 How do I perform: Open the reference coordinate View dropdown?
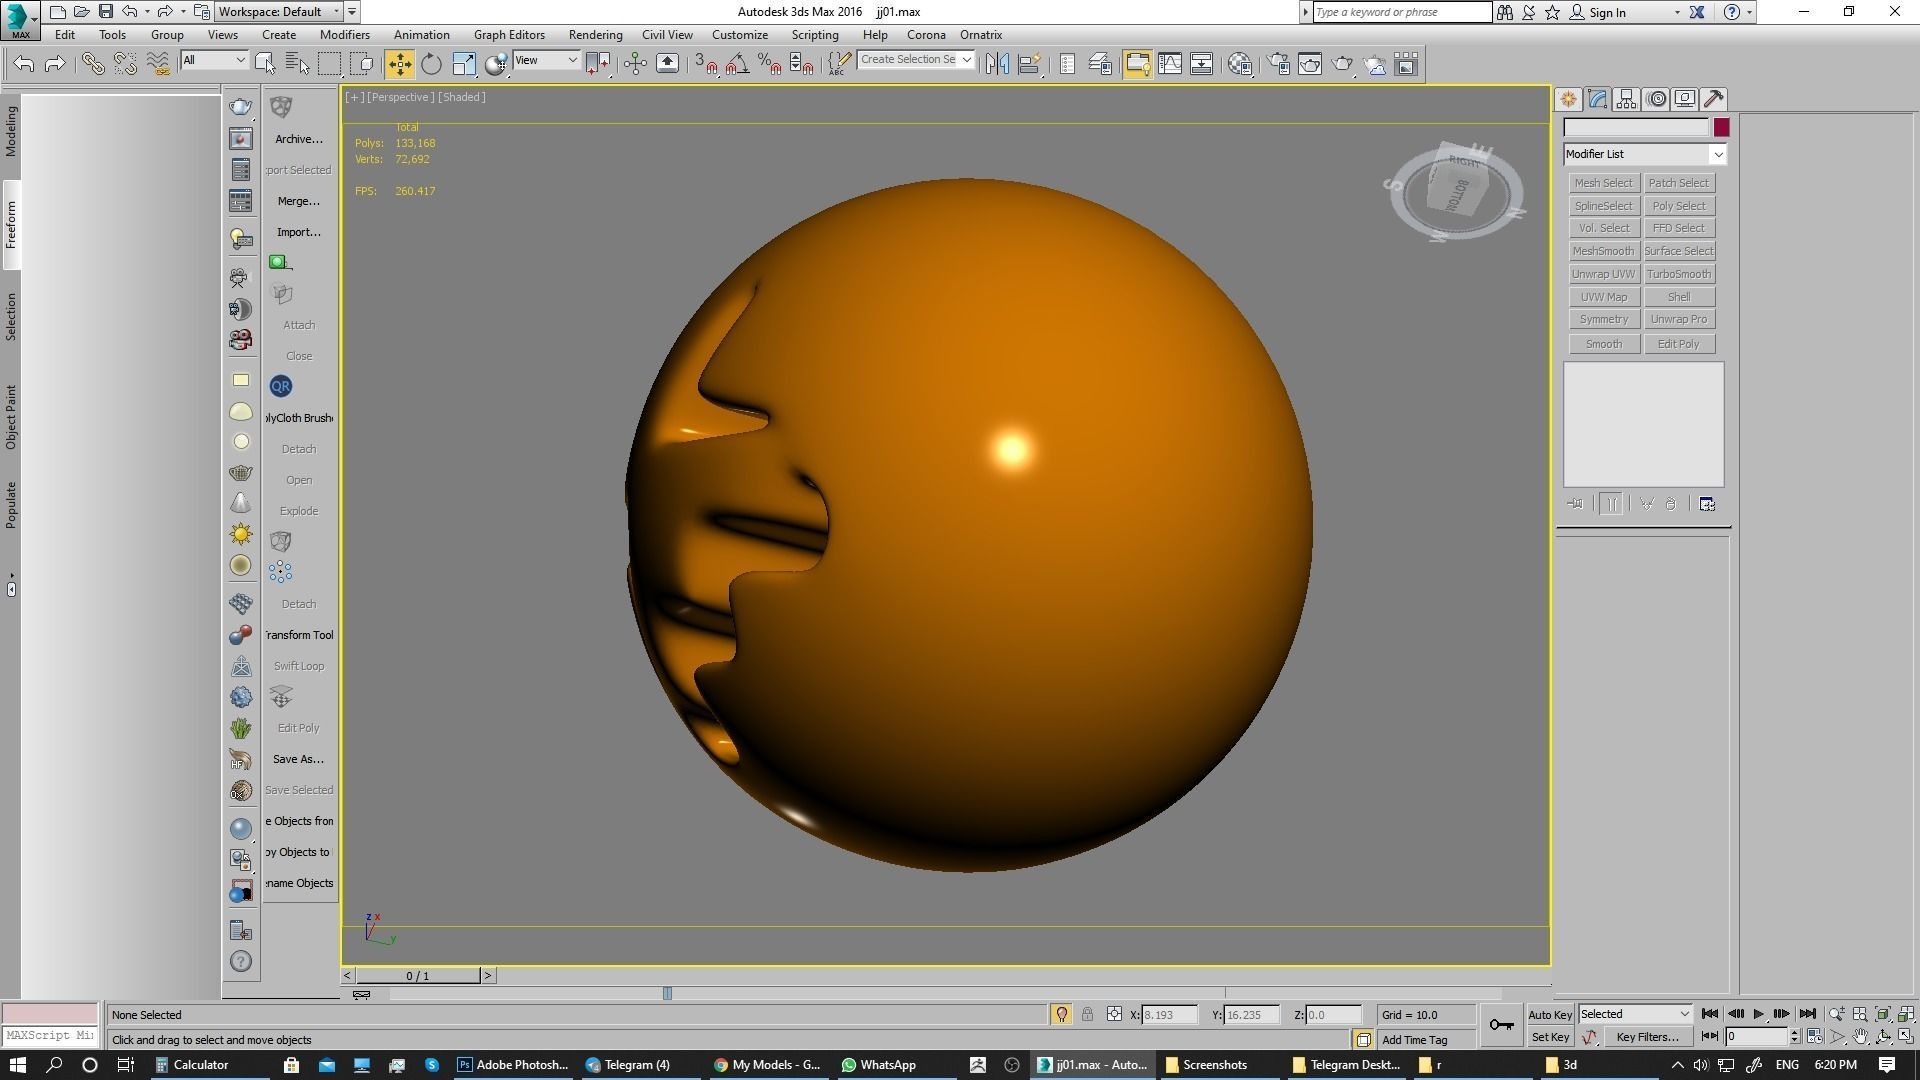tap(546, 60)
